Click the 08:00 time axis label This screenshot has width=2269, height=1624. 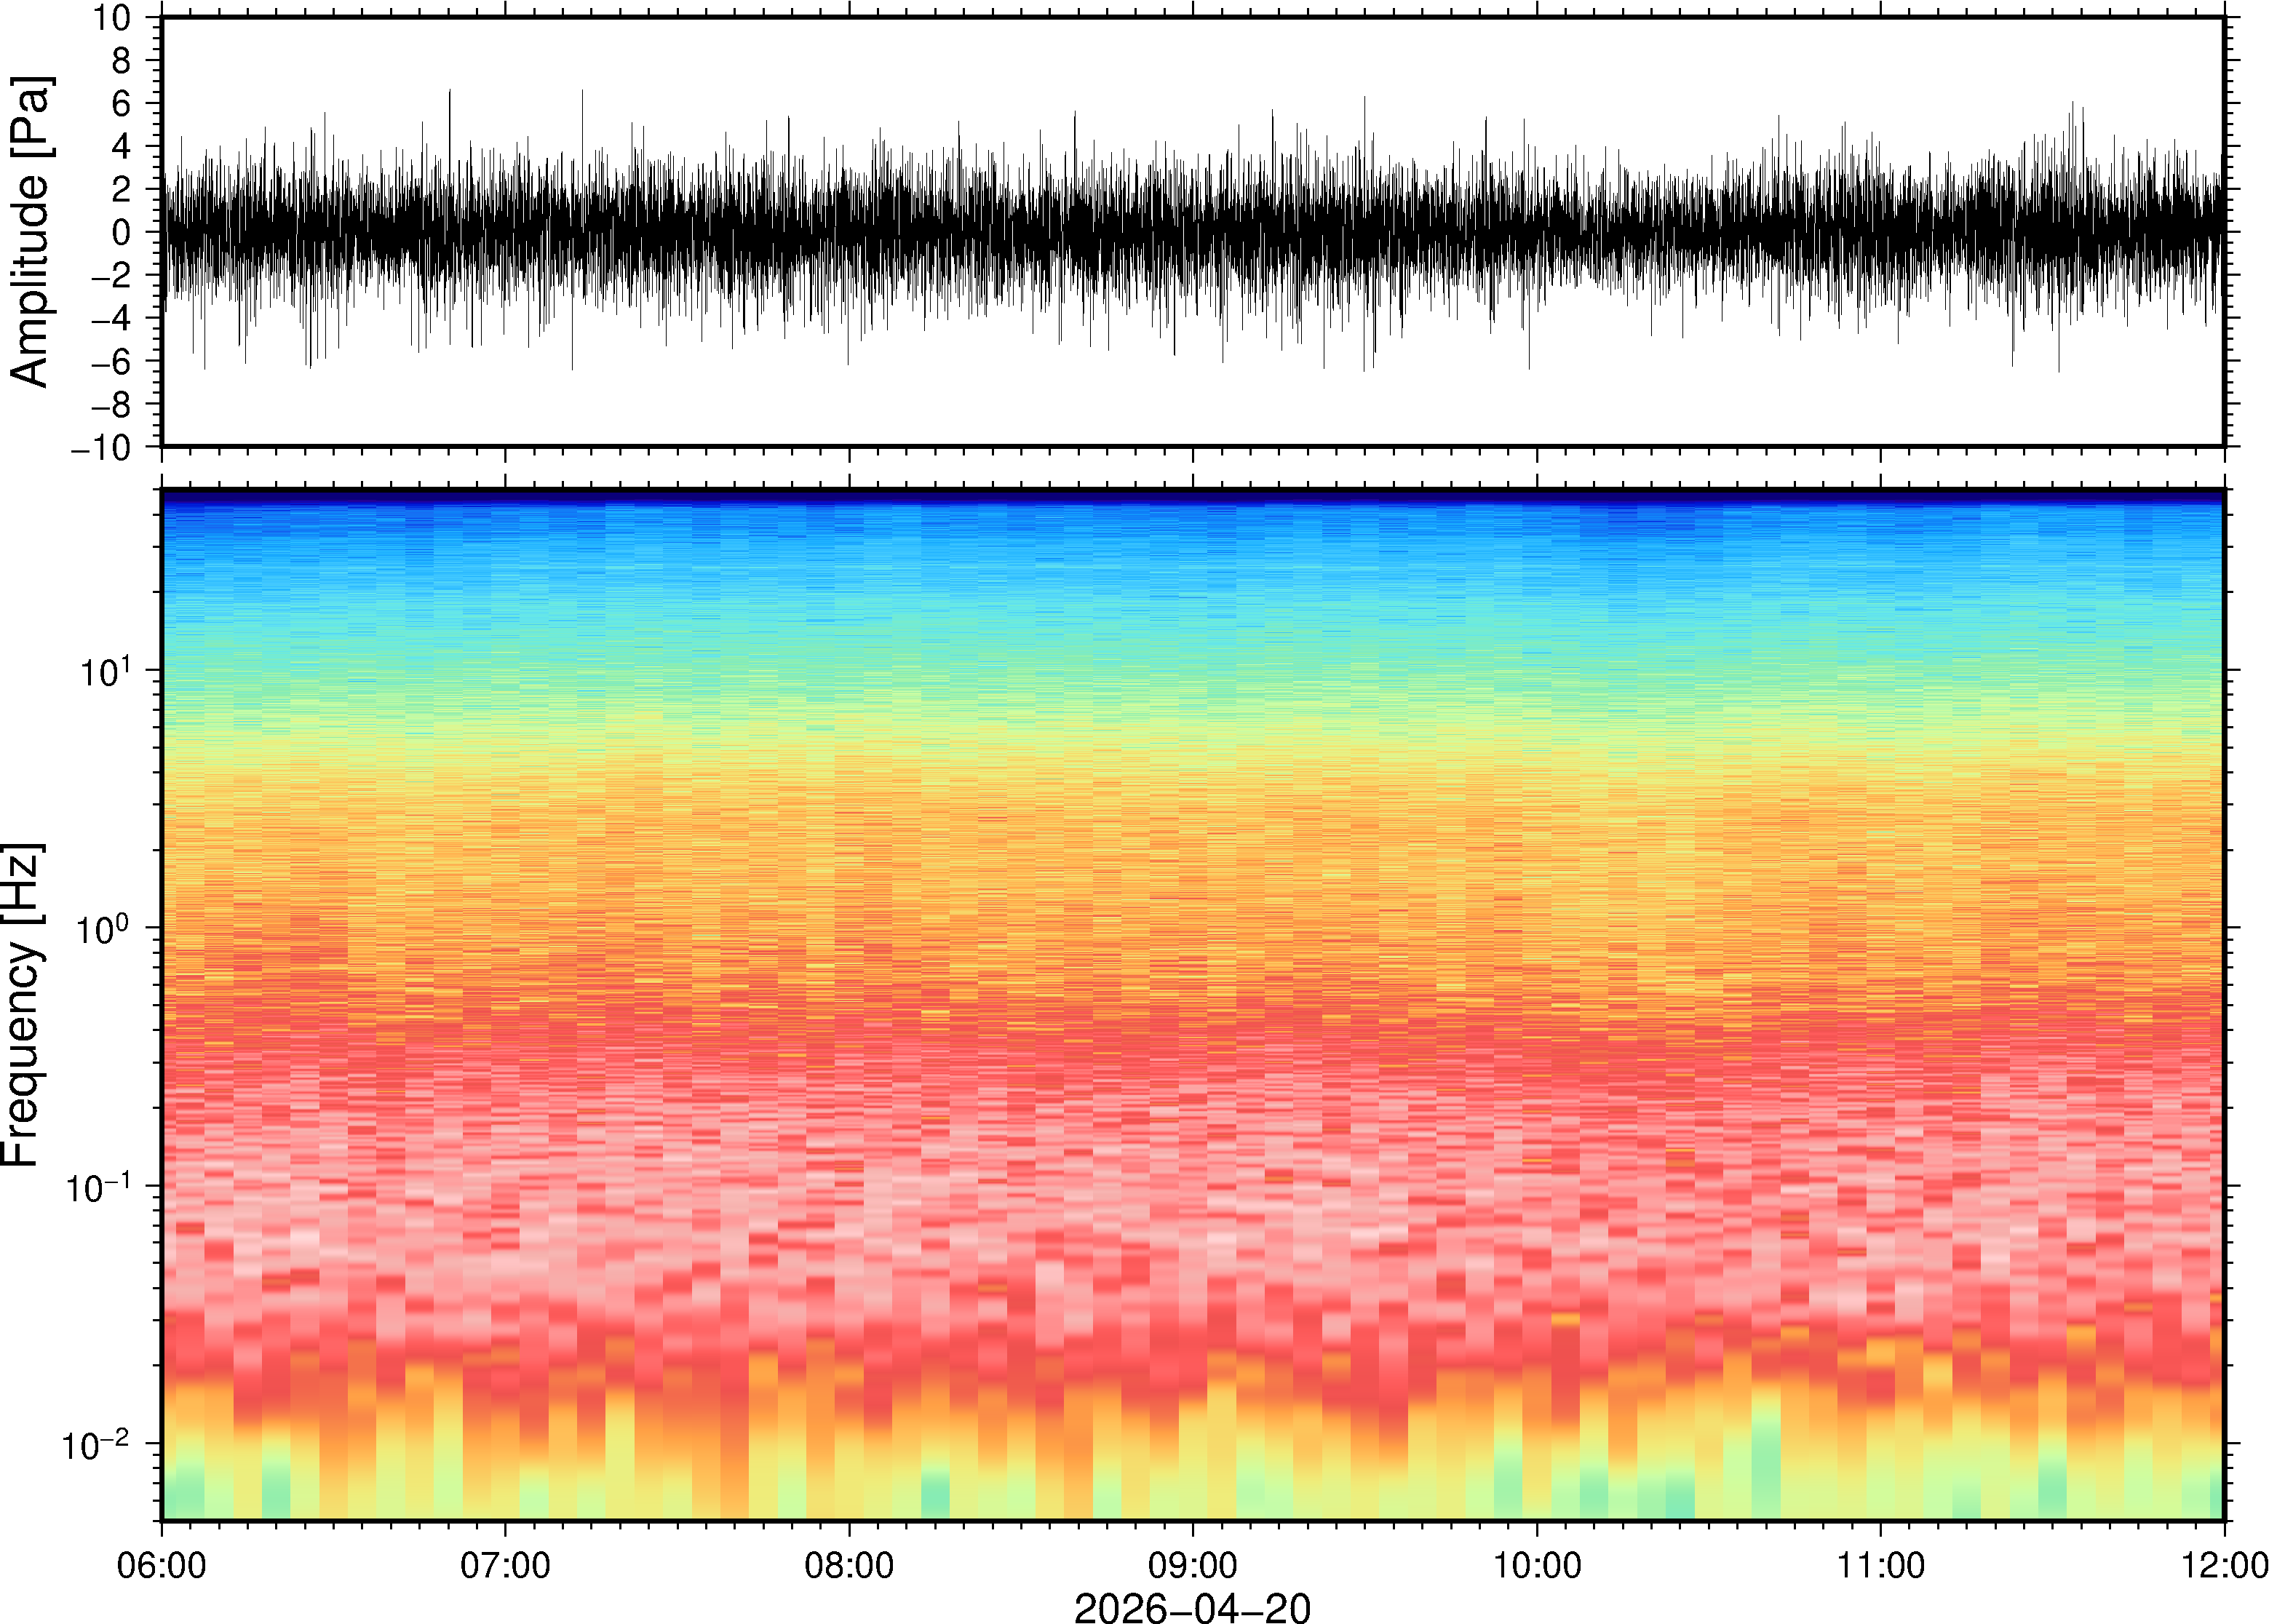pos(849,1565)
